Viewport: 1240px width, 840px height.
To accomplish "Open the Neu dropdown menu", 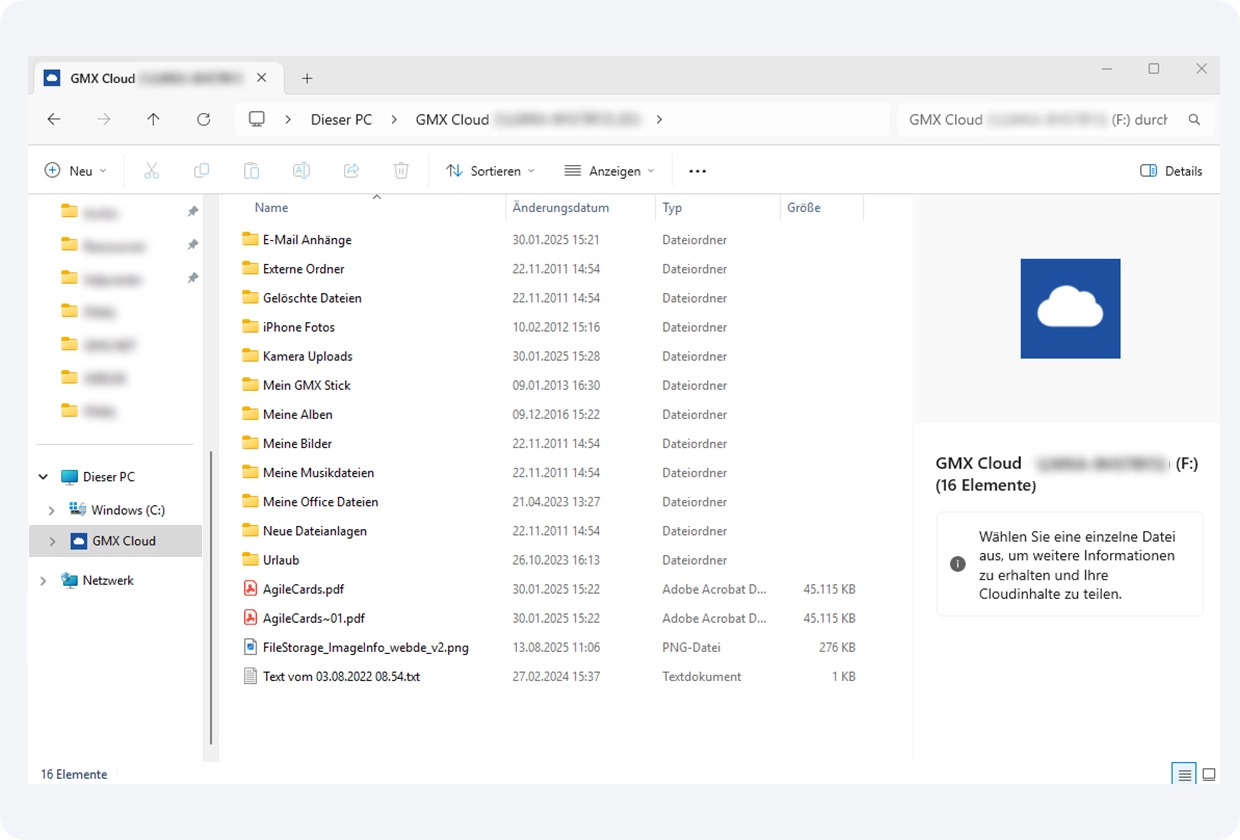I will (x=76, y=171).
